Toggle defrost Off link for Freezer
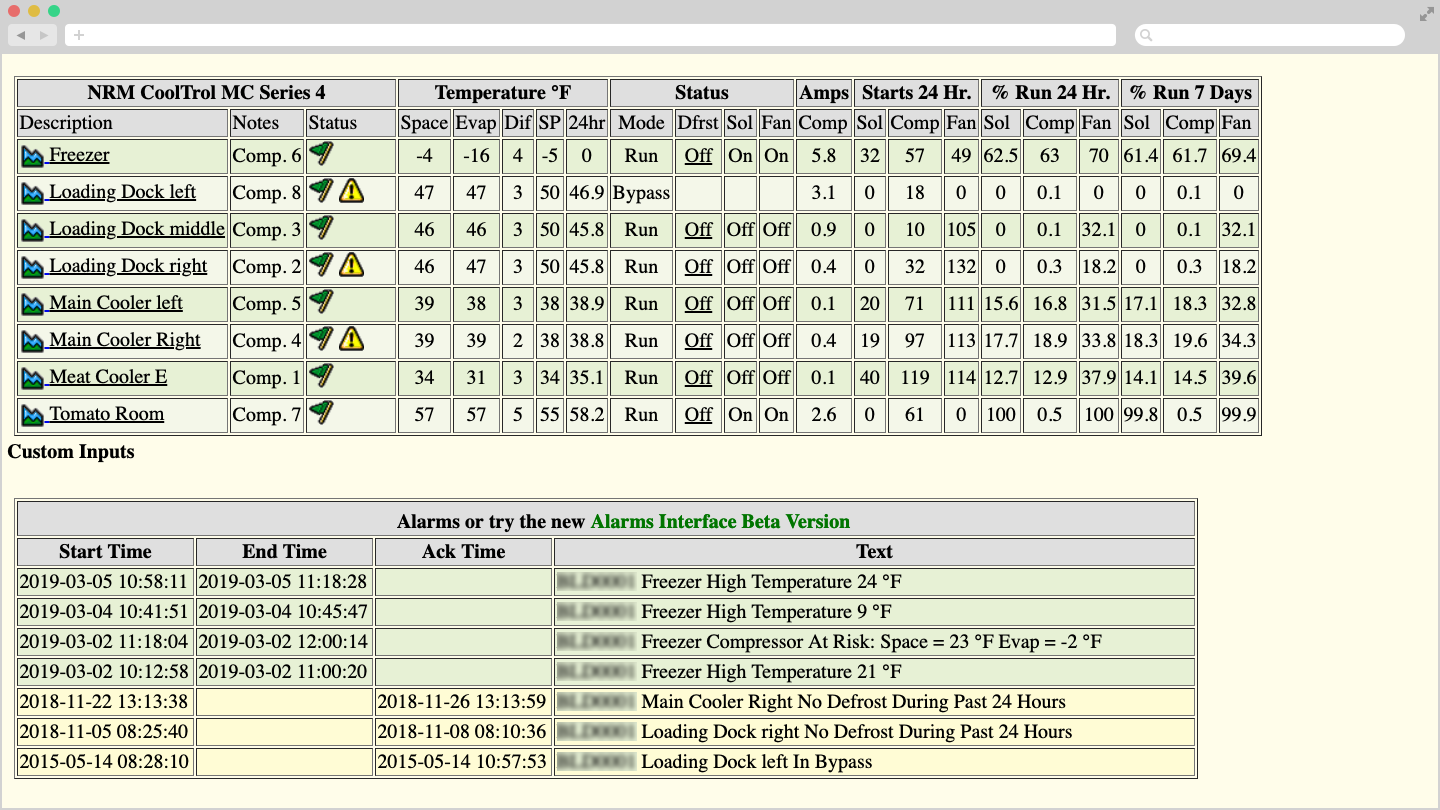This screenshot has height=810, width=1440. [x=698, y=156]
